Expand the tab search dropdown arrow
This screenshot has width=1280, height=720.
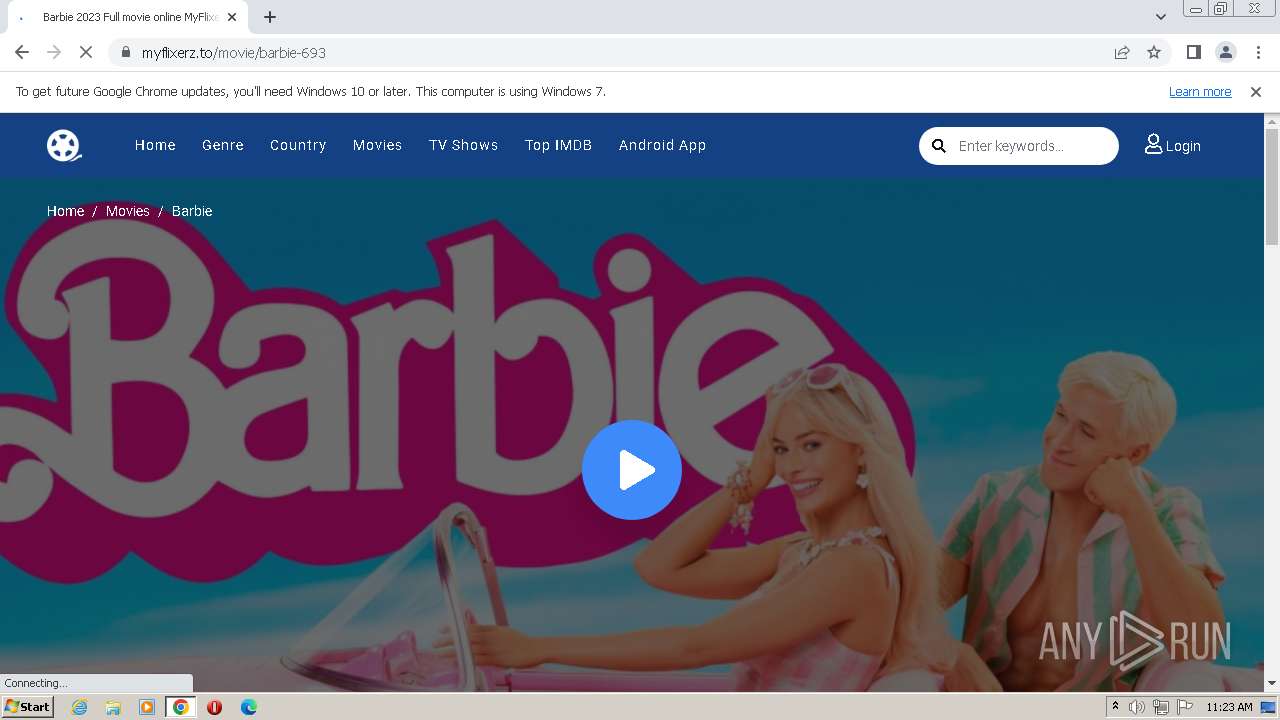[x=1160, y=17]
